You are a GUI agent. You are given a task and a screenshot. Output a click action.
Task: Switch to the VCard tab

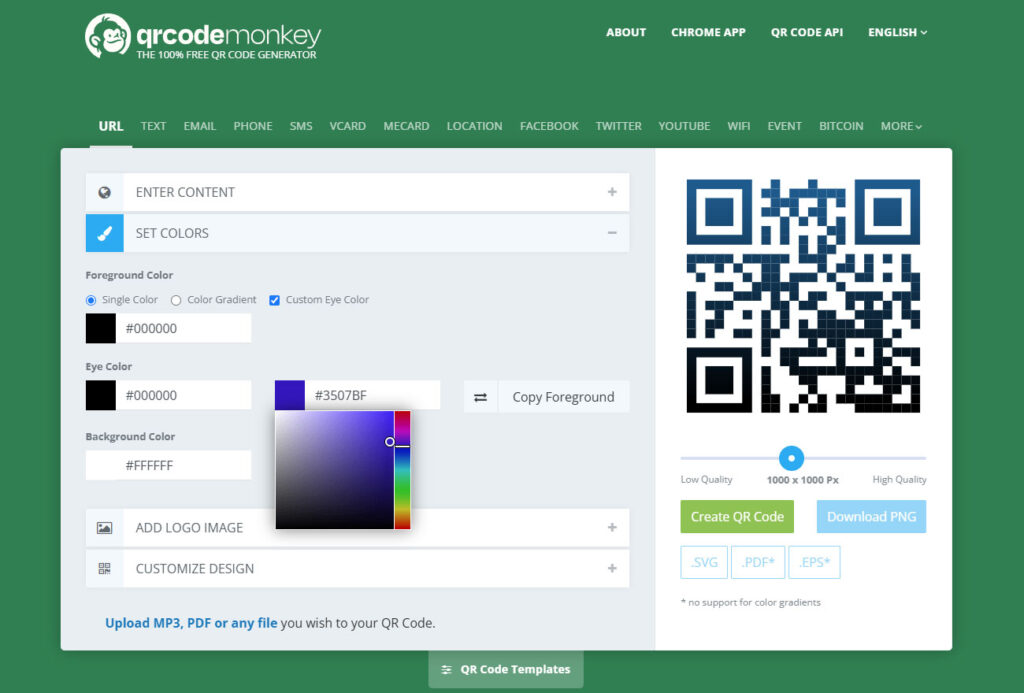pos(347,126)
